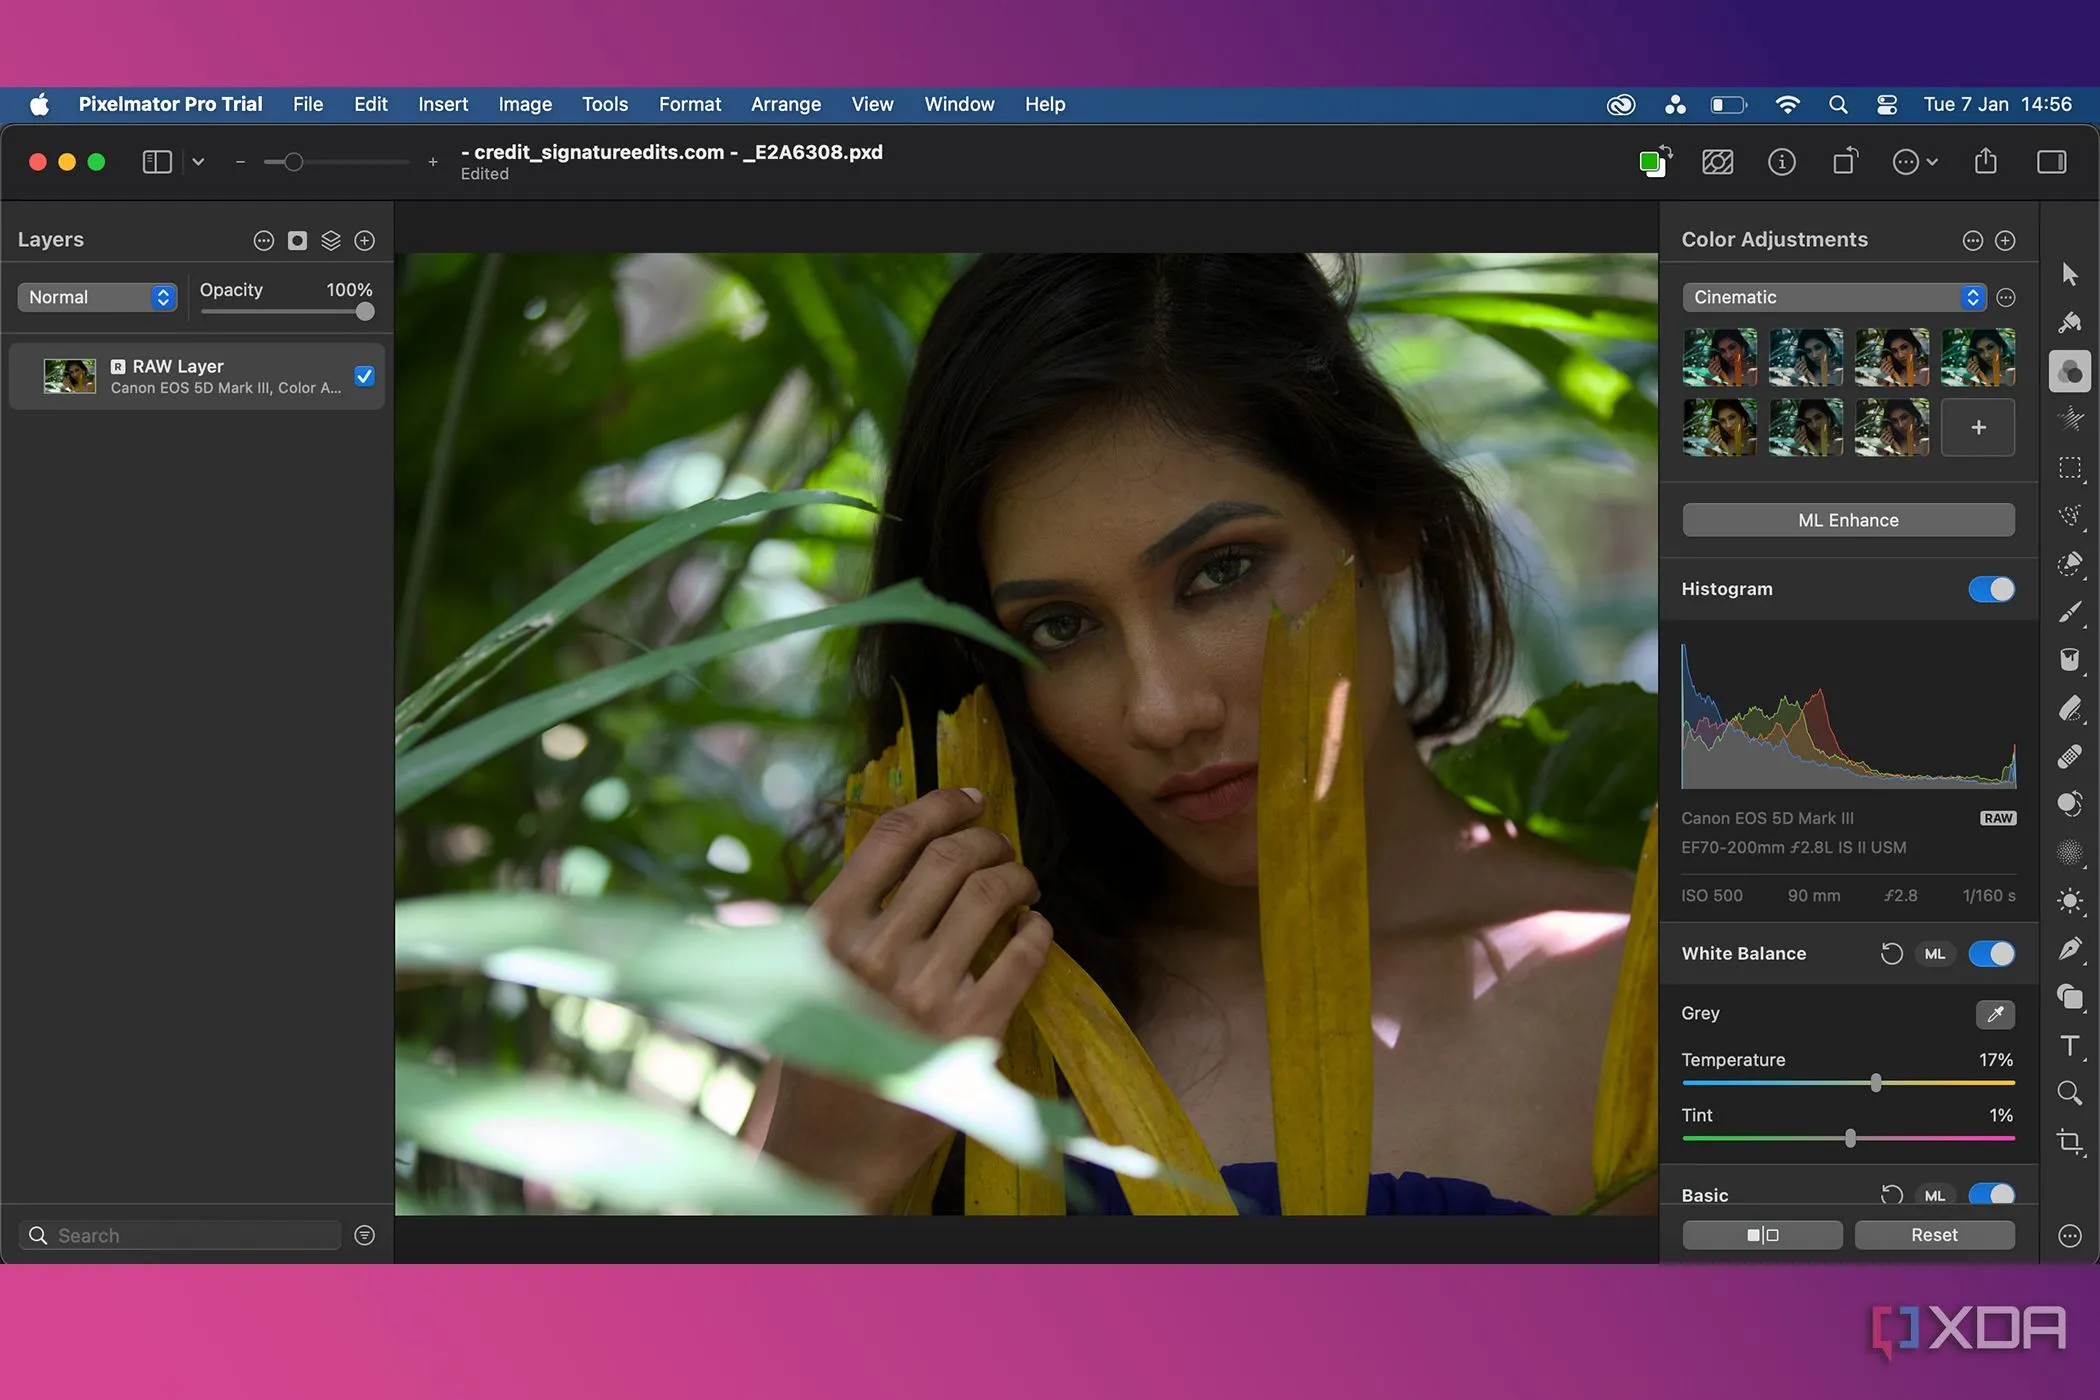Screen dimensions: 2100x1400
Task: Click the Temperature slider handle
Action: 1875,1083
